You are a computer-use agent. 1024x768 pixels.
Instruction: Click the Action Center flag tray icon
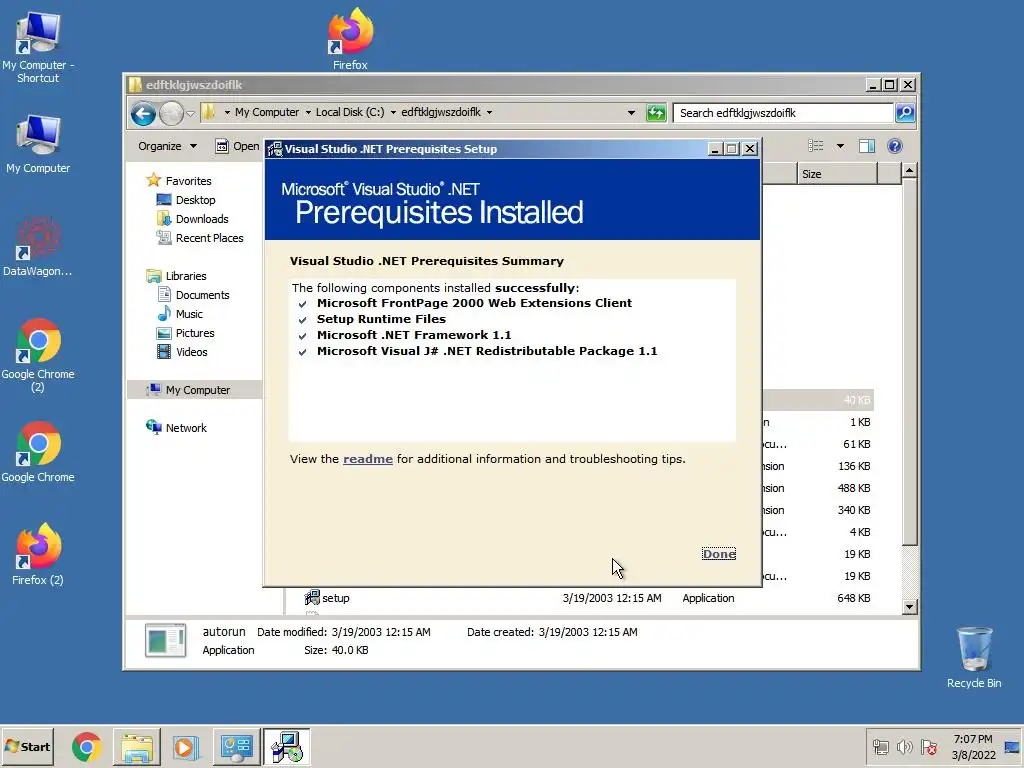(x=929, y=747)
